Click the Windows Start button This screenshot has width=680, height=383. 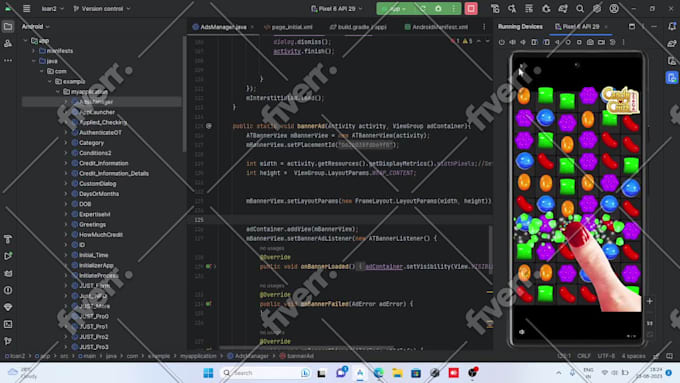[208, 373]
